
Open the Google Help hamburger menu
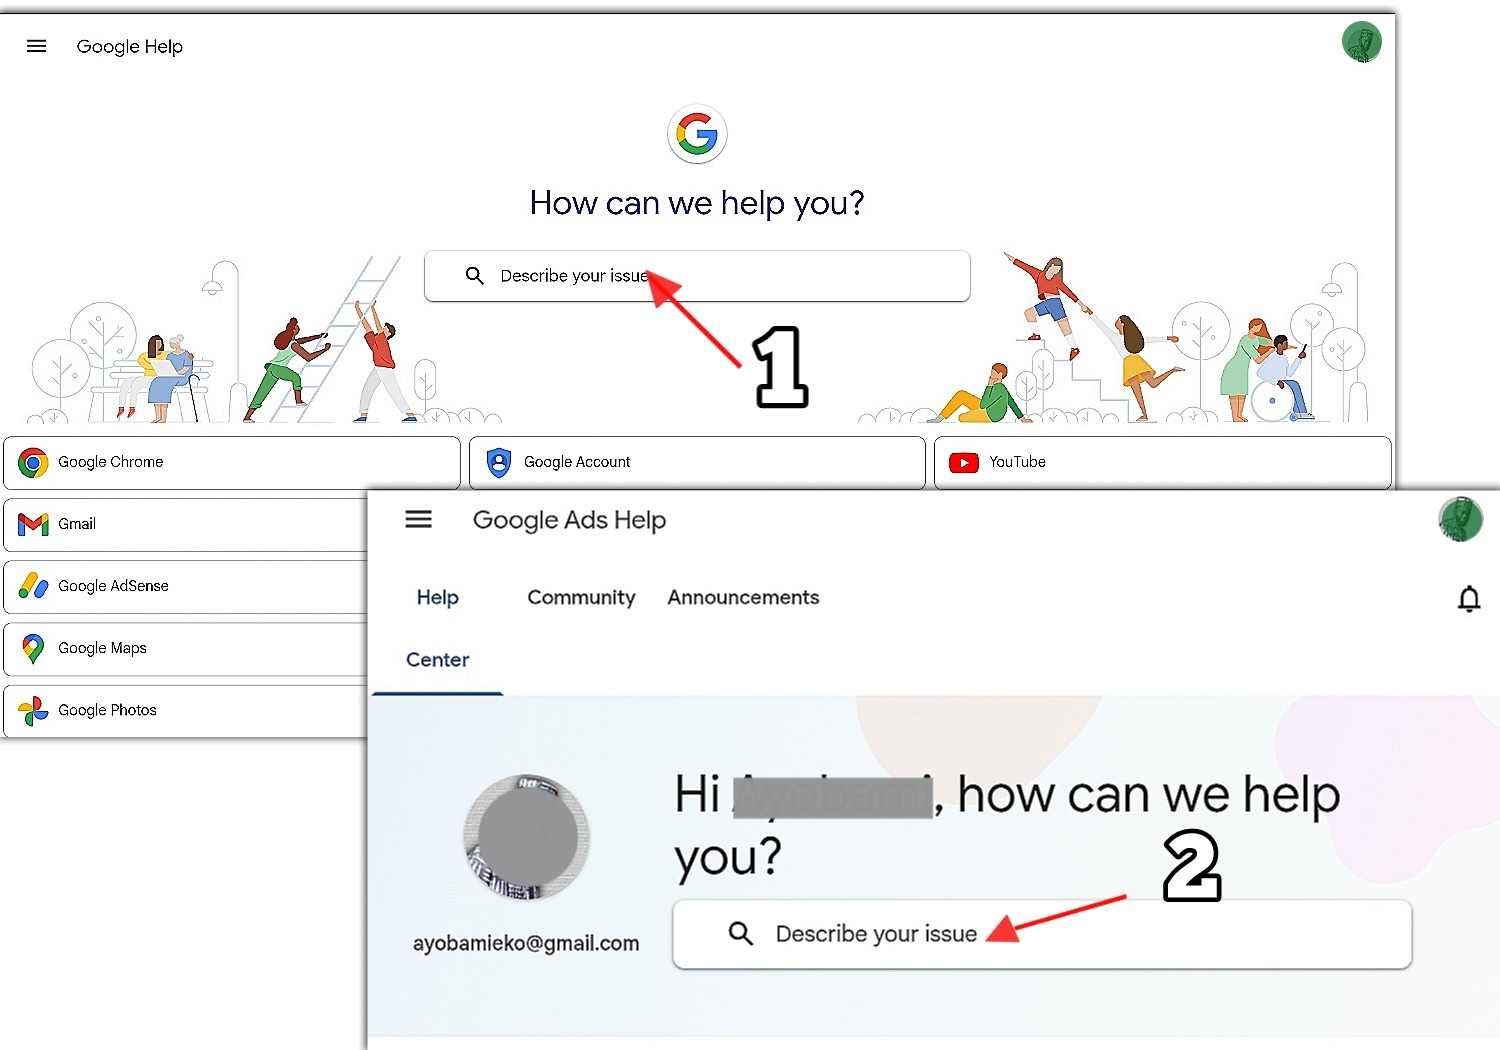[x=37, y=46]
